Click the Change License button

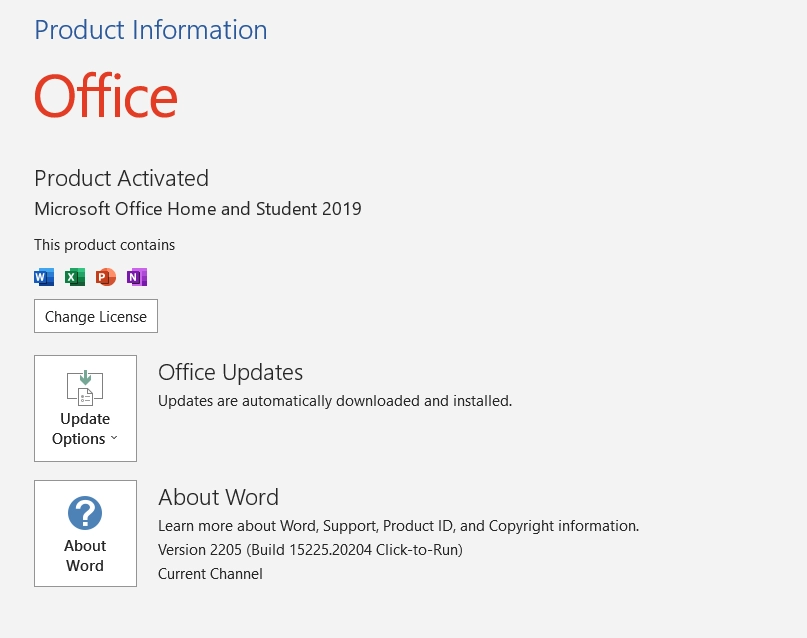[x=96, y=316]
